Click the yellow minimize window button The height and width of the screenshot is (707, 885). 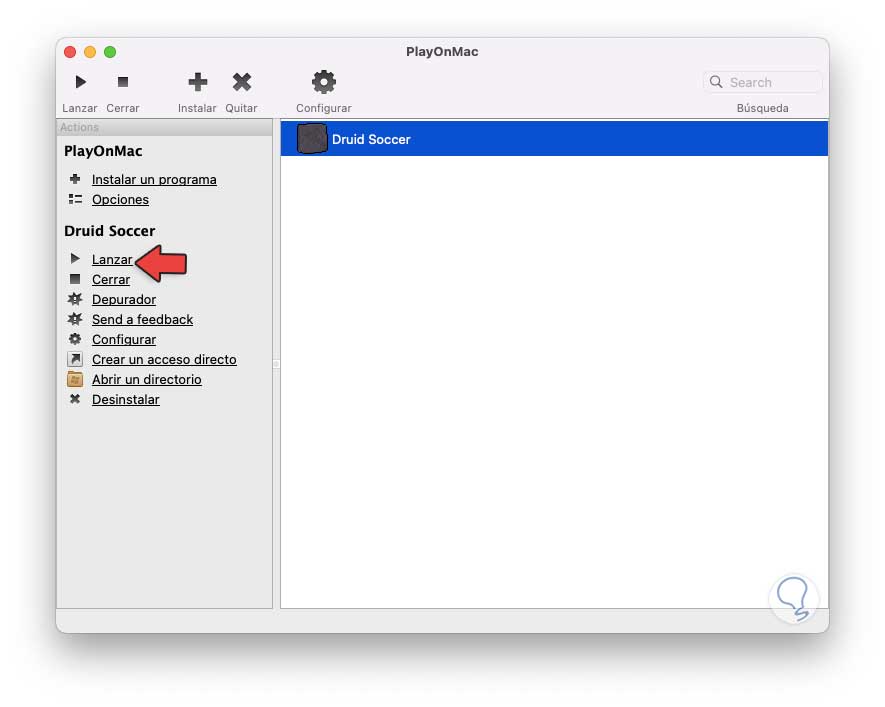click(90, 52)
